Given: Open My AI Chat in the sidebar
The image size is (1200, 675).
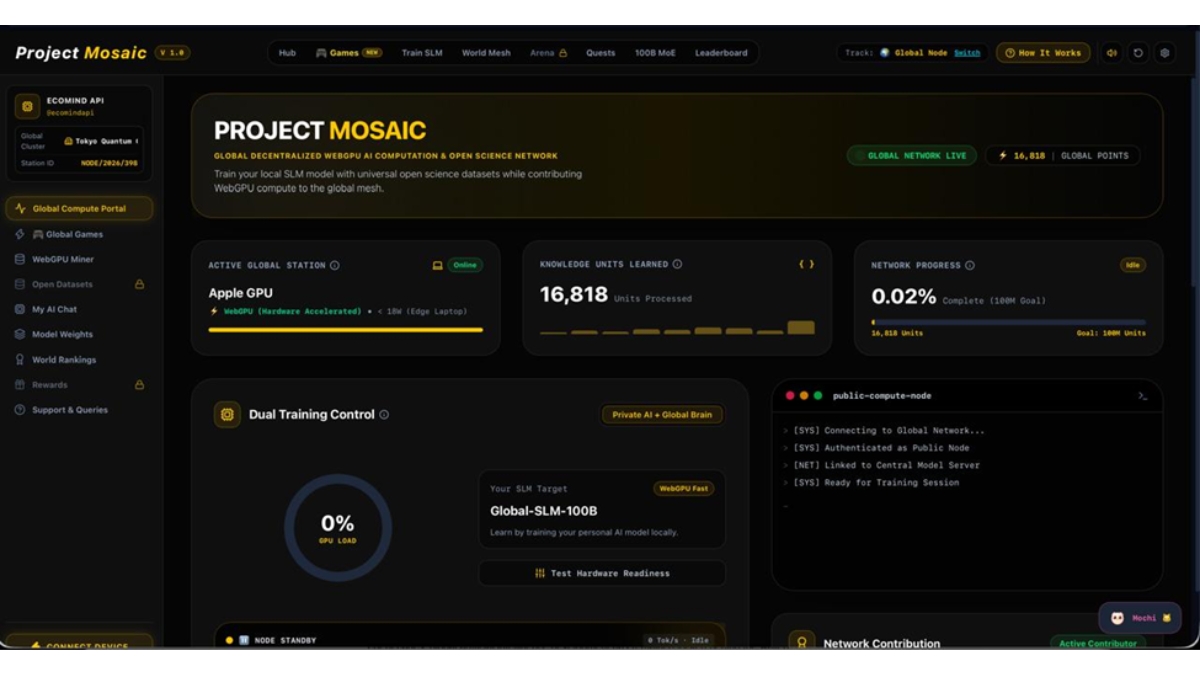Looking at the screenshot, I should (79, 309).
